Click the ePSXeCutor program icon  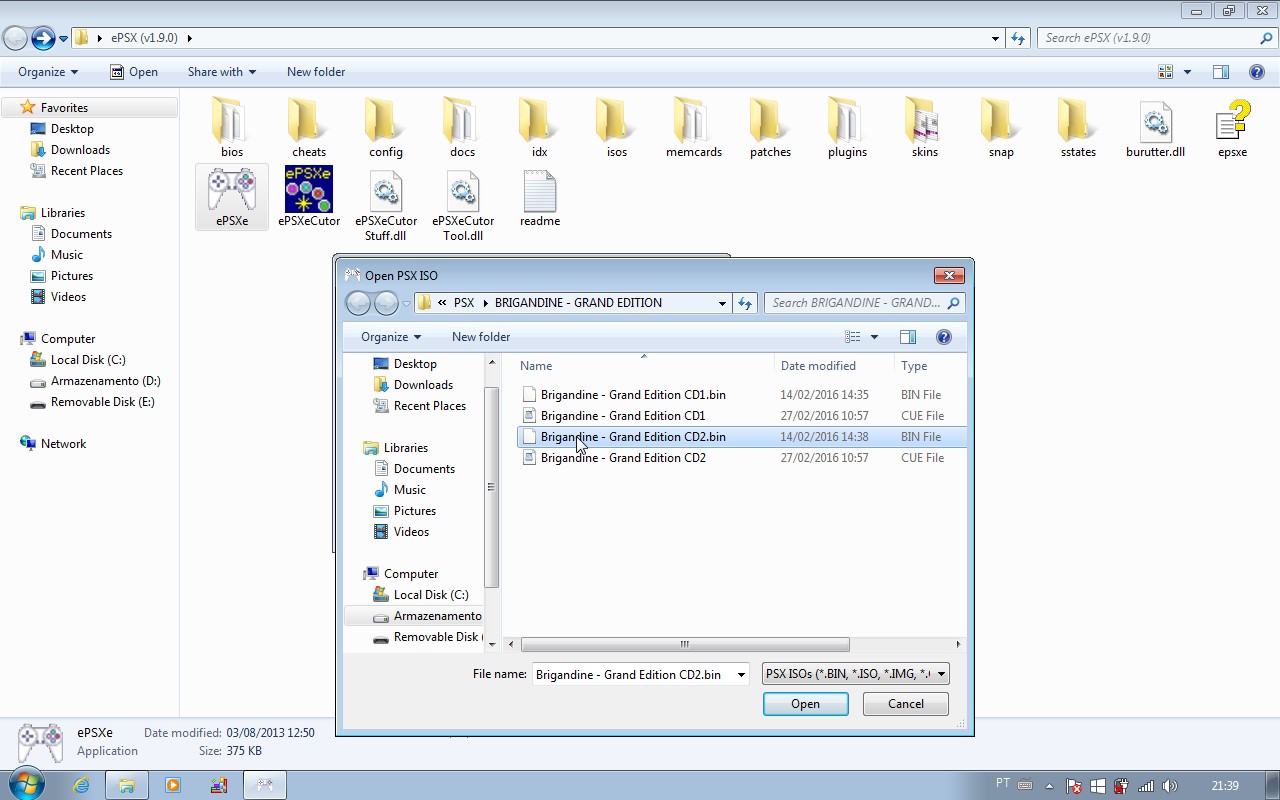[x=309, y=190]
